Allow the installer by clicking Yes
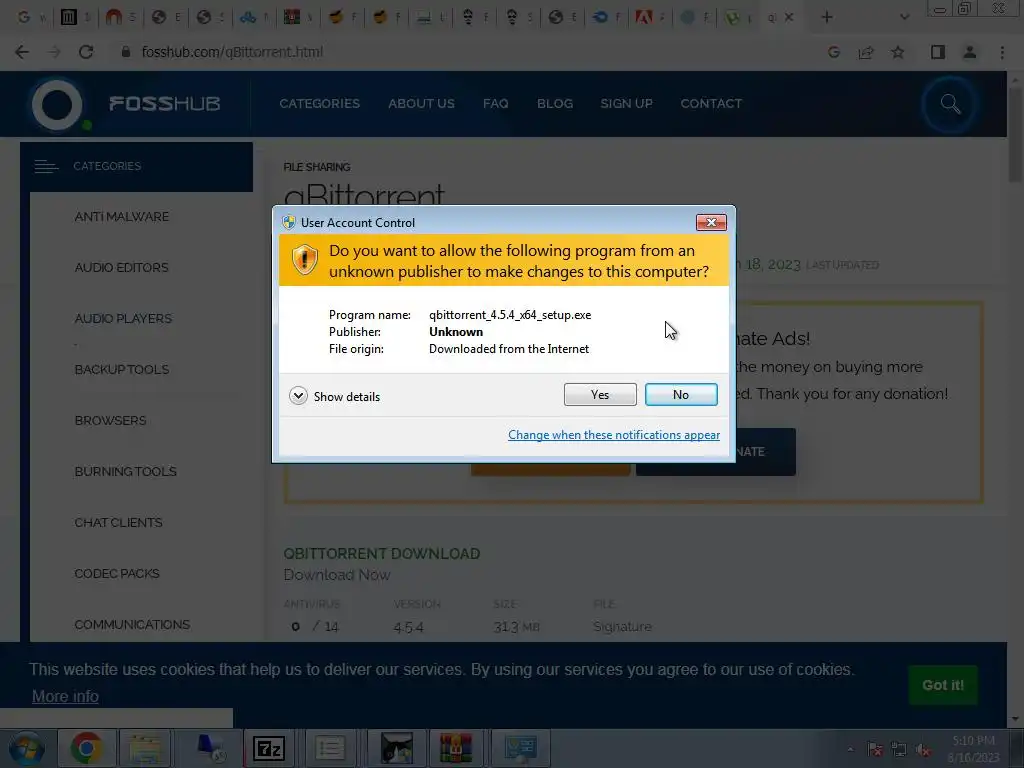 pyautogui.click(x=600, y=394)
